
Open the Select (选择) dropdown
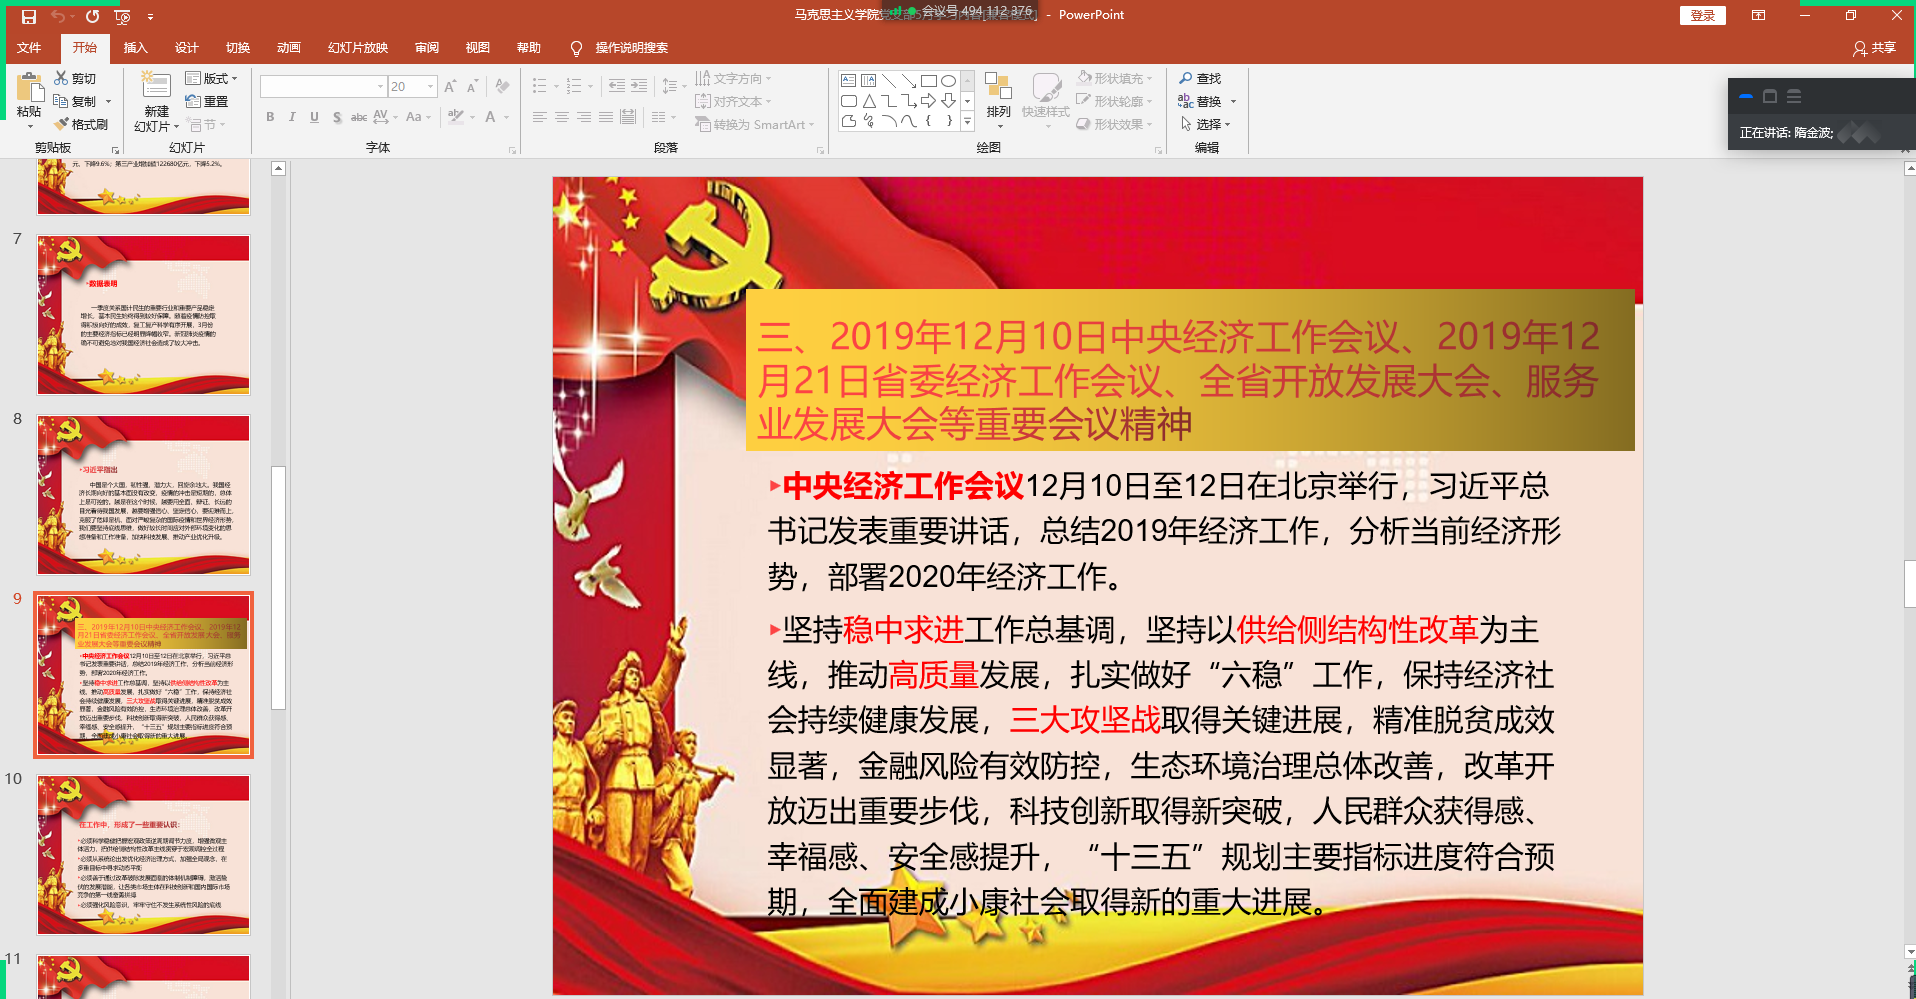1206,124
